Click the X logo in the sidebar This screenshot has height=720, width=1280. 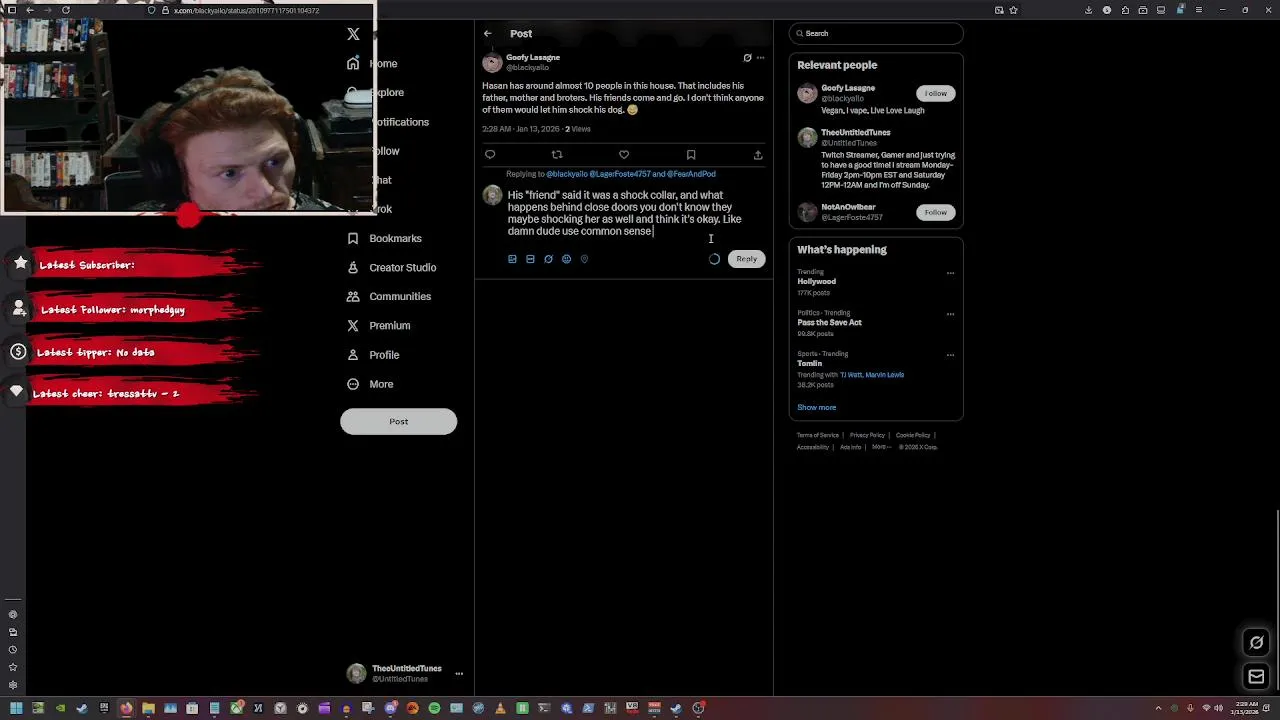[x=353, y=34]
